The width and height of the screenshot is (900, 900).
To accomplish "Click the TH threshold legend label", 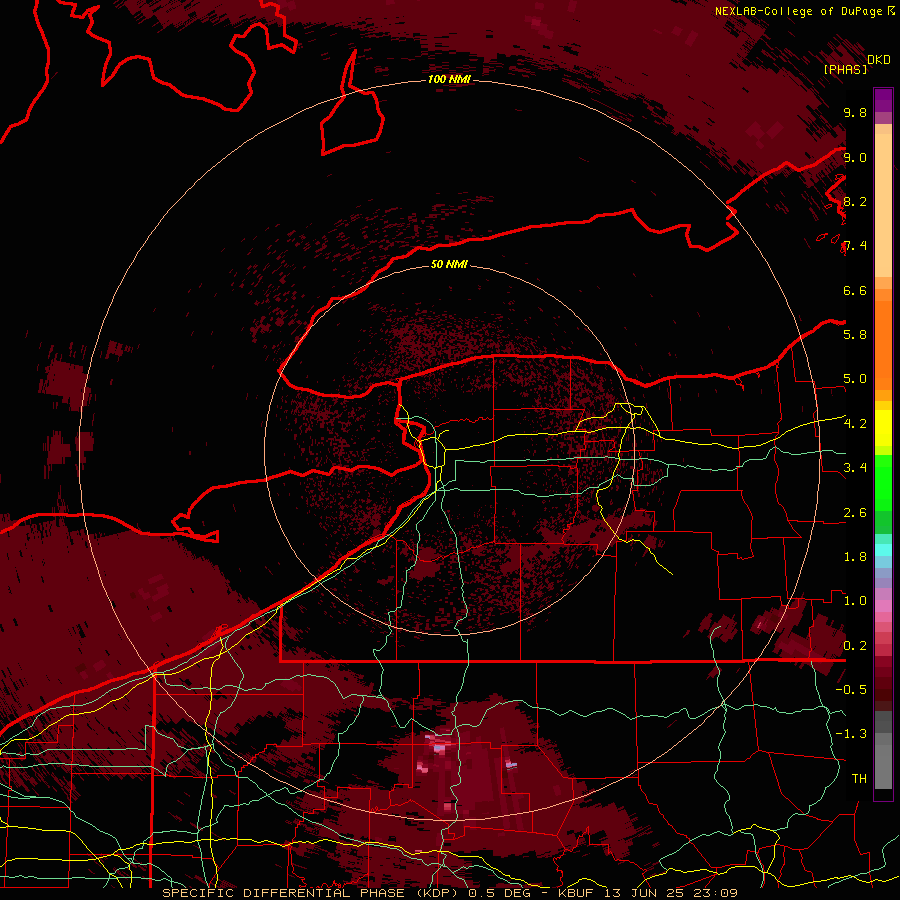I will click(x=859, y=779).
